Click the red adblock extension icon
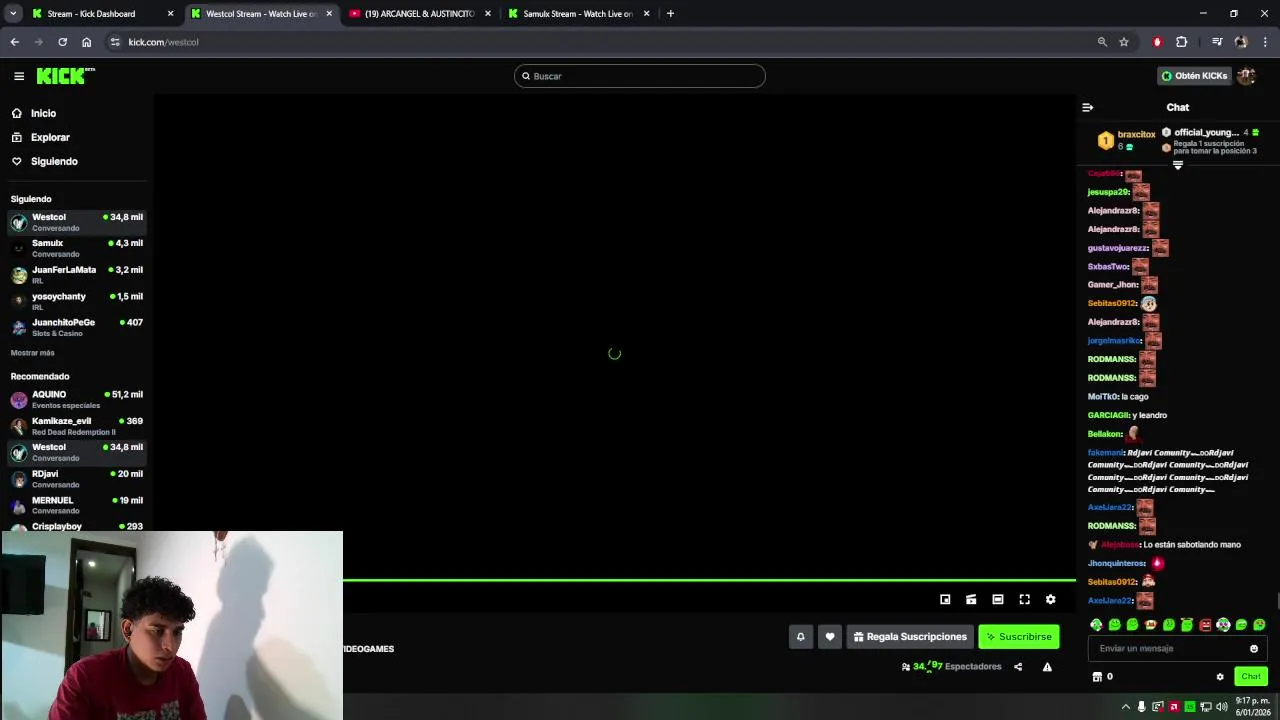Image resolution: width=1280 pixels, height=720 pixels. coord(1157,42)
